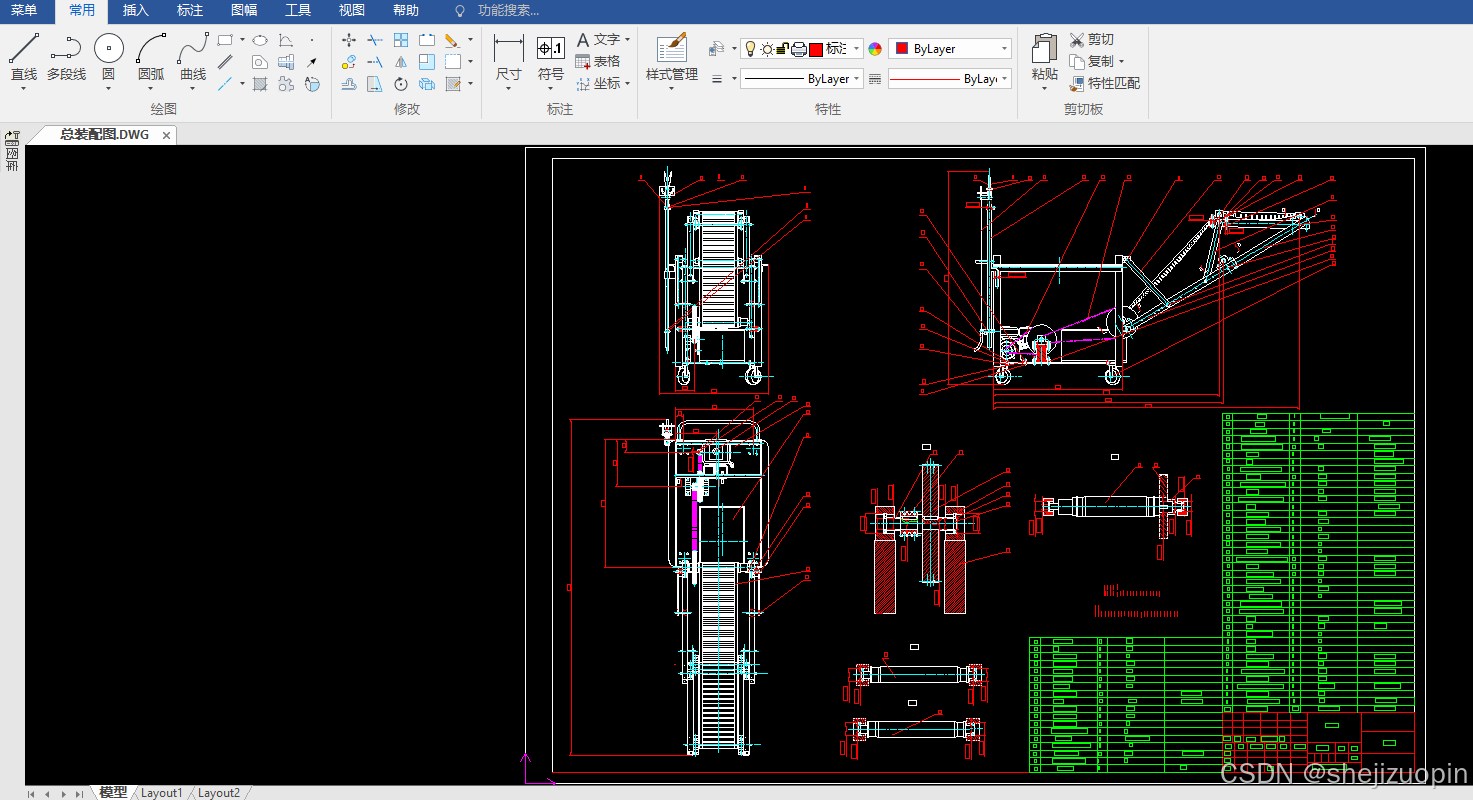Select the 曲线 (Spline curve) tool
Image resolution: width=1473 pixels, height=800 pixels.
[x=193, y=57]
